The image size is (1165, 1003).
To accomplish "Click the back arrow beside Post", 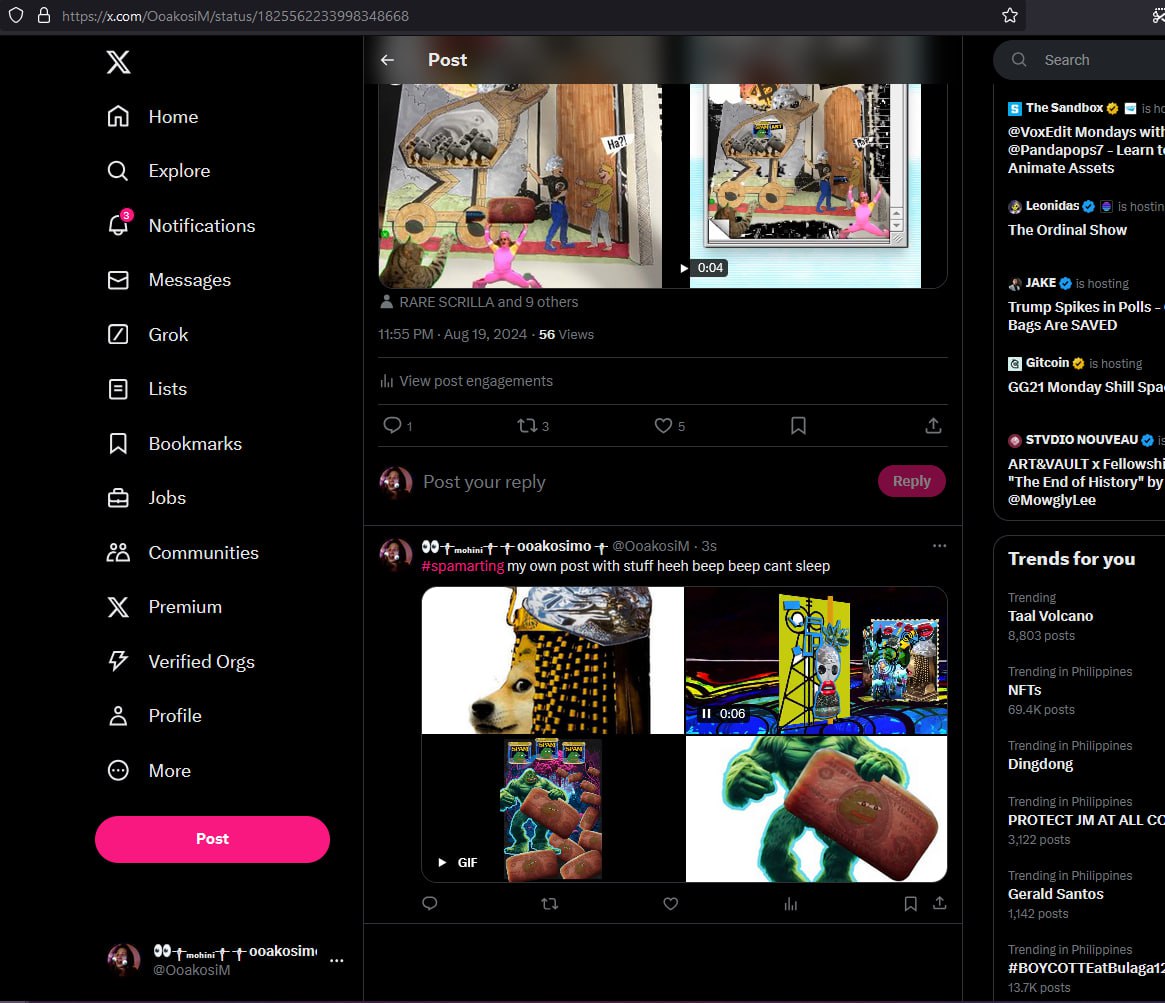I will coord(387,60).
